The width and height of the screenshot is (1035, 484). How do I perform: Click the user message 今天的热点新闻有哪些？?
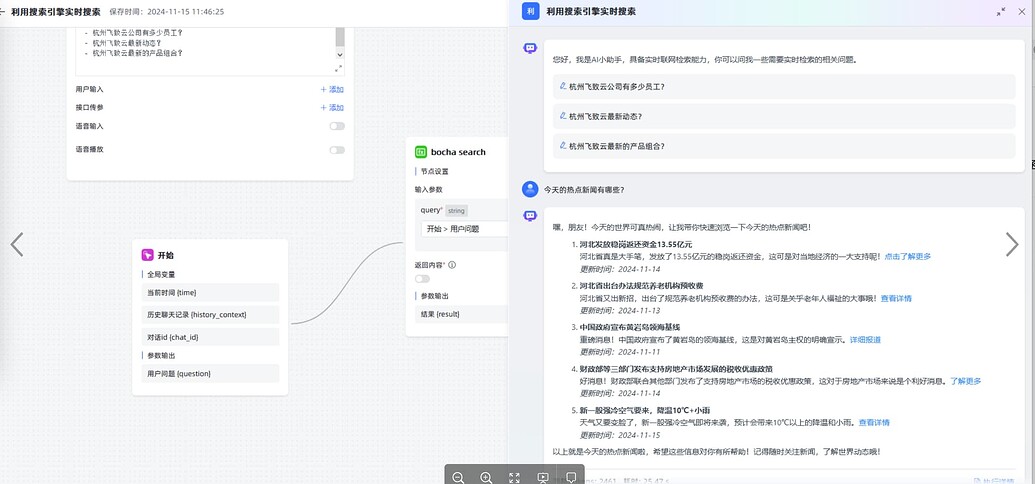[584, 190]
